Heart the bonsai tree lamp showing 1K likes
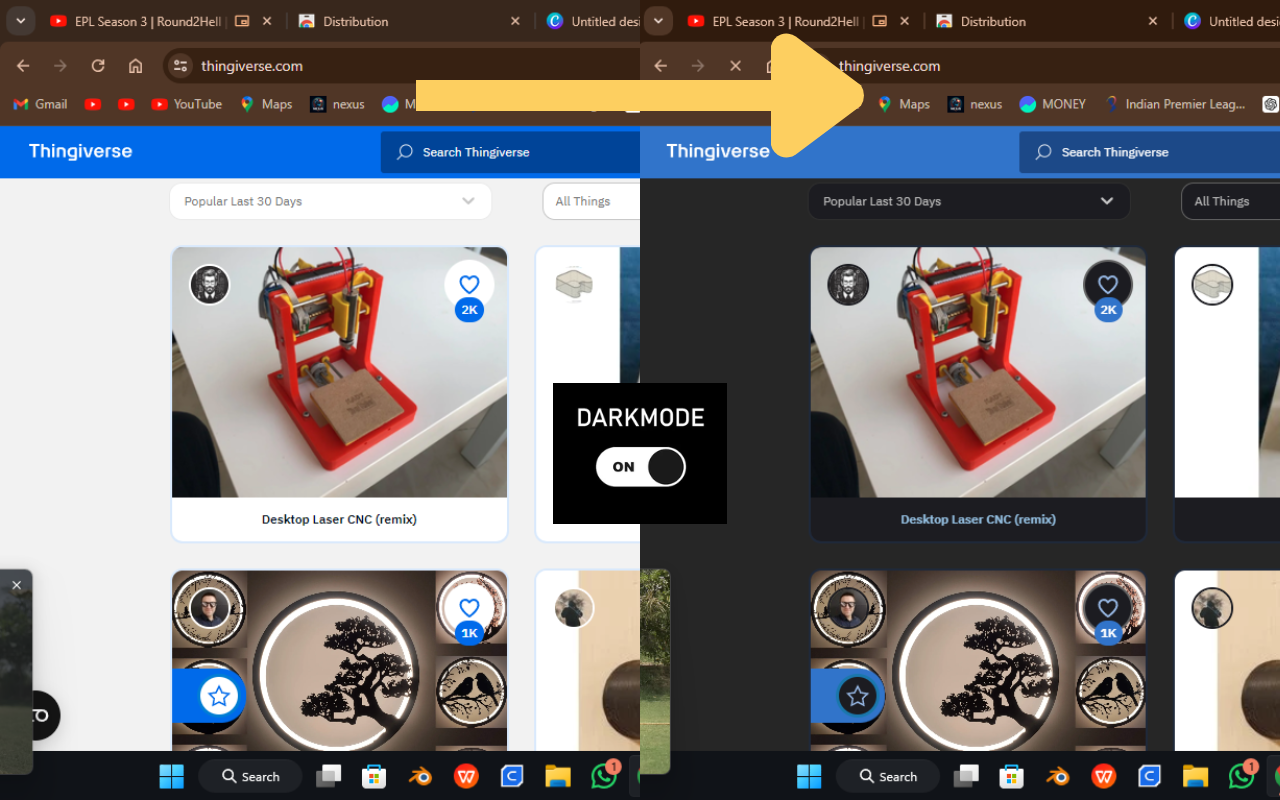 coord(469,607)
